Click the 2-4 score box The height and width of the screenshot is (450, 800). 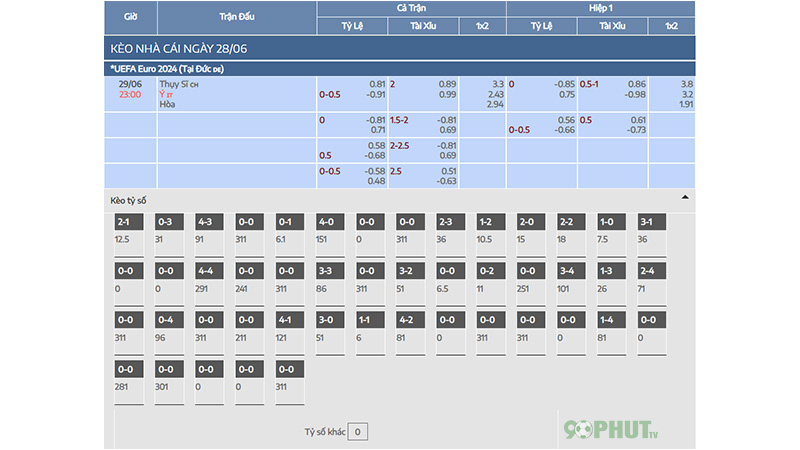tap(652, 271)
